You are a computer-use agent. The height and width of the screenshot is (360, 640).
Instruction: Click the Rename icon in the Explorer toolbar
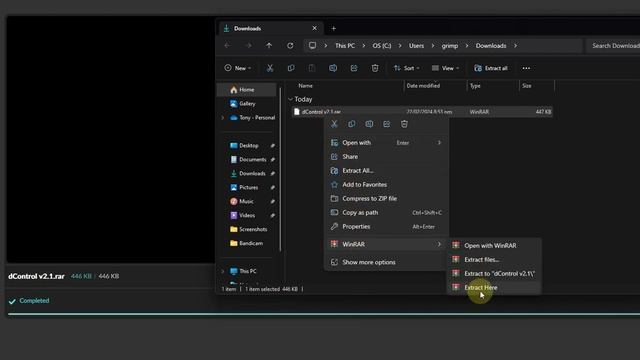coord(333,68)
